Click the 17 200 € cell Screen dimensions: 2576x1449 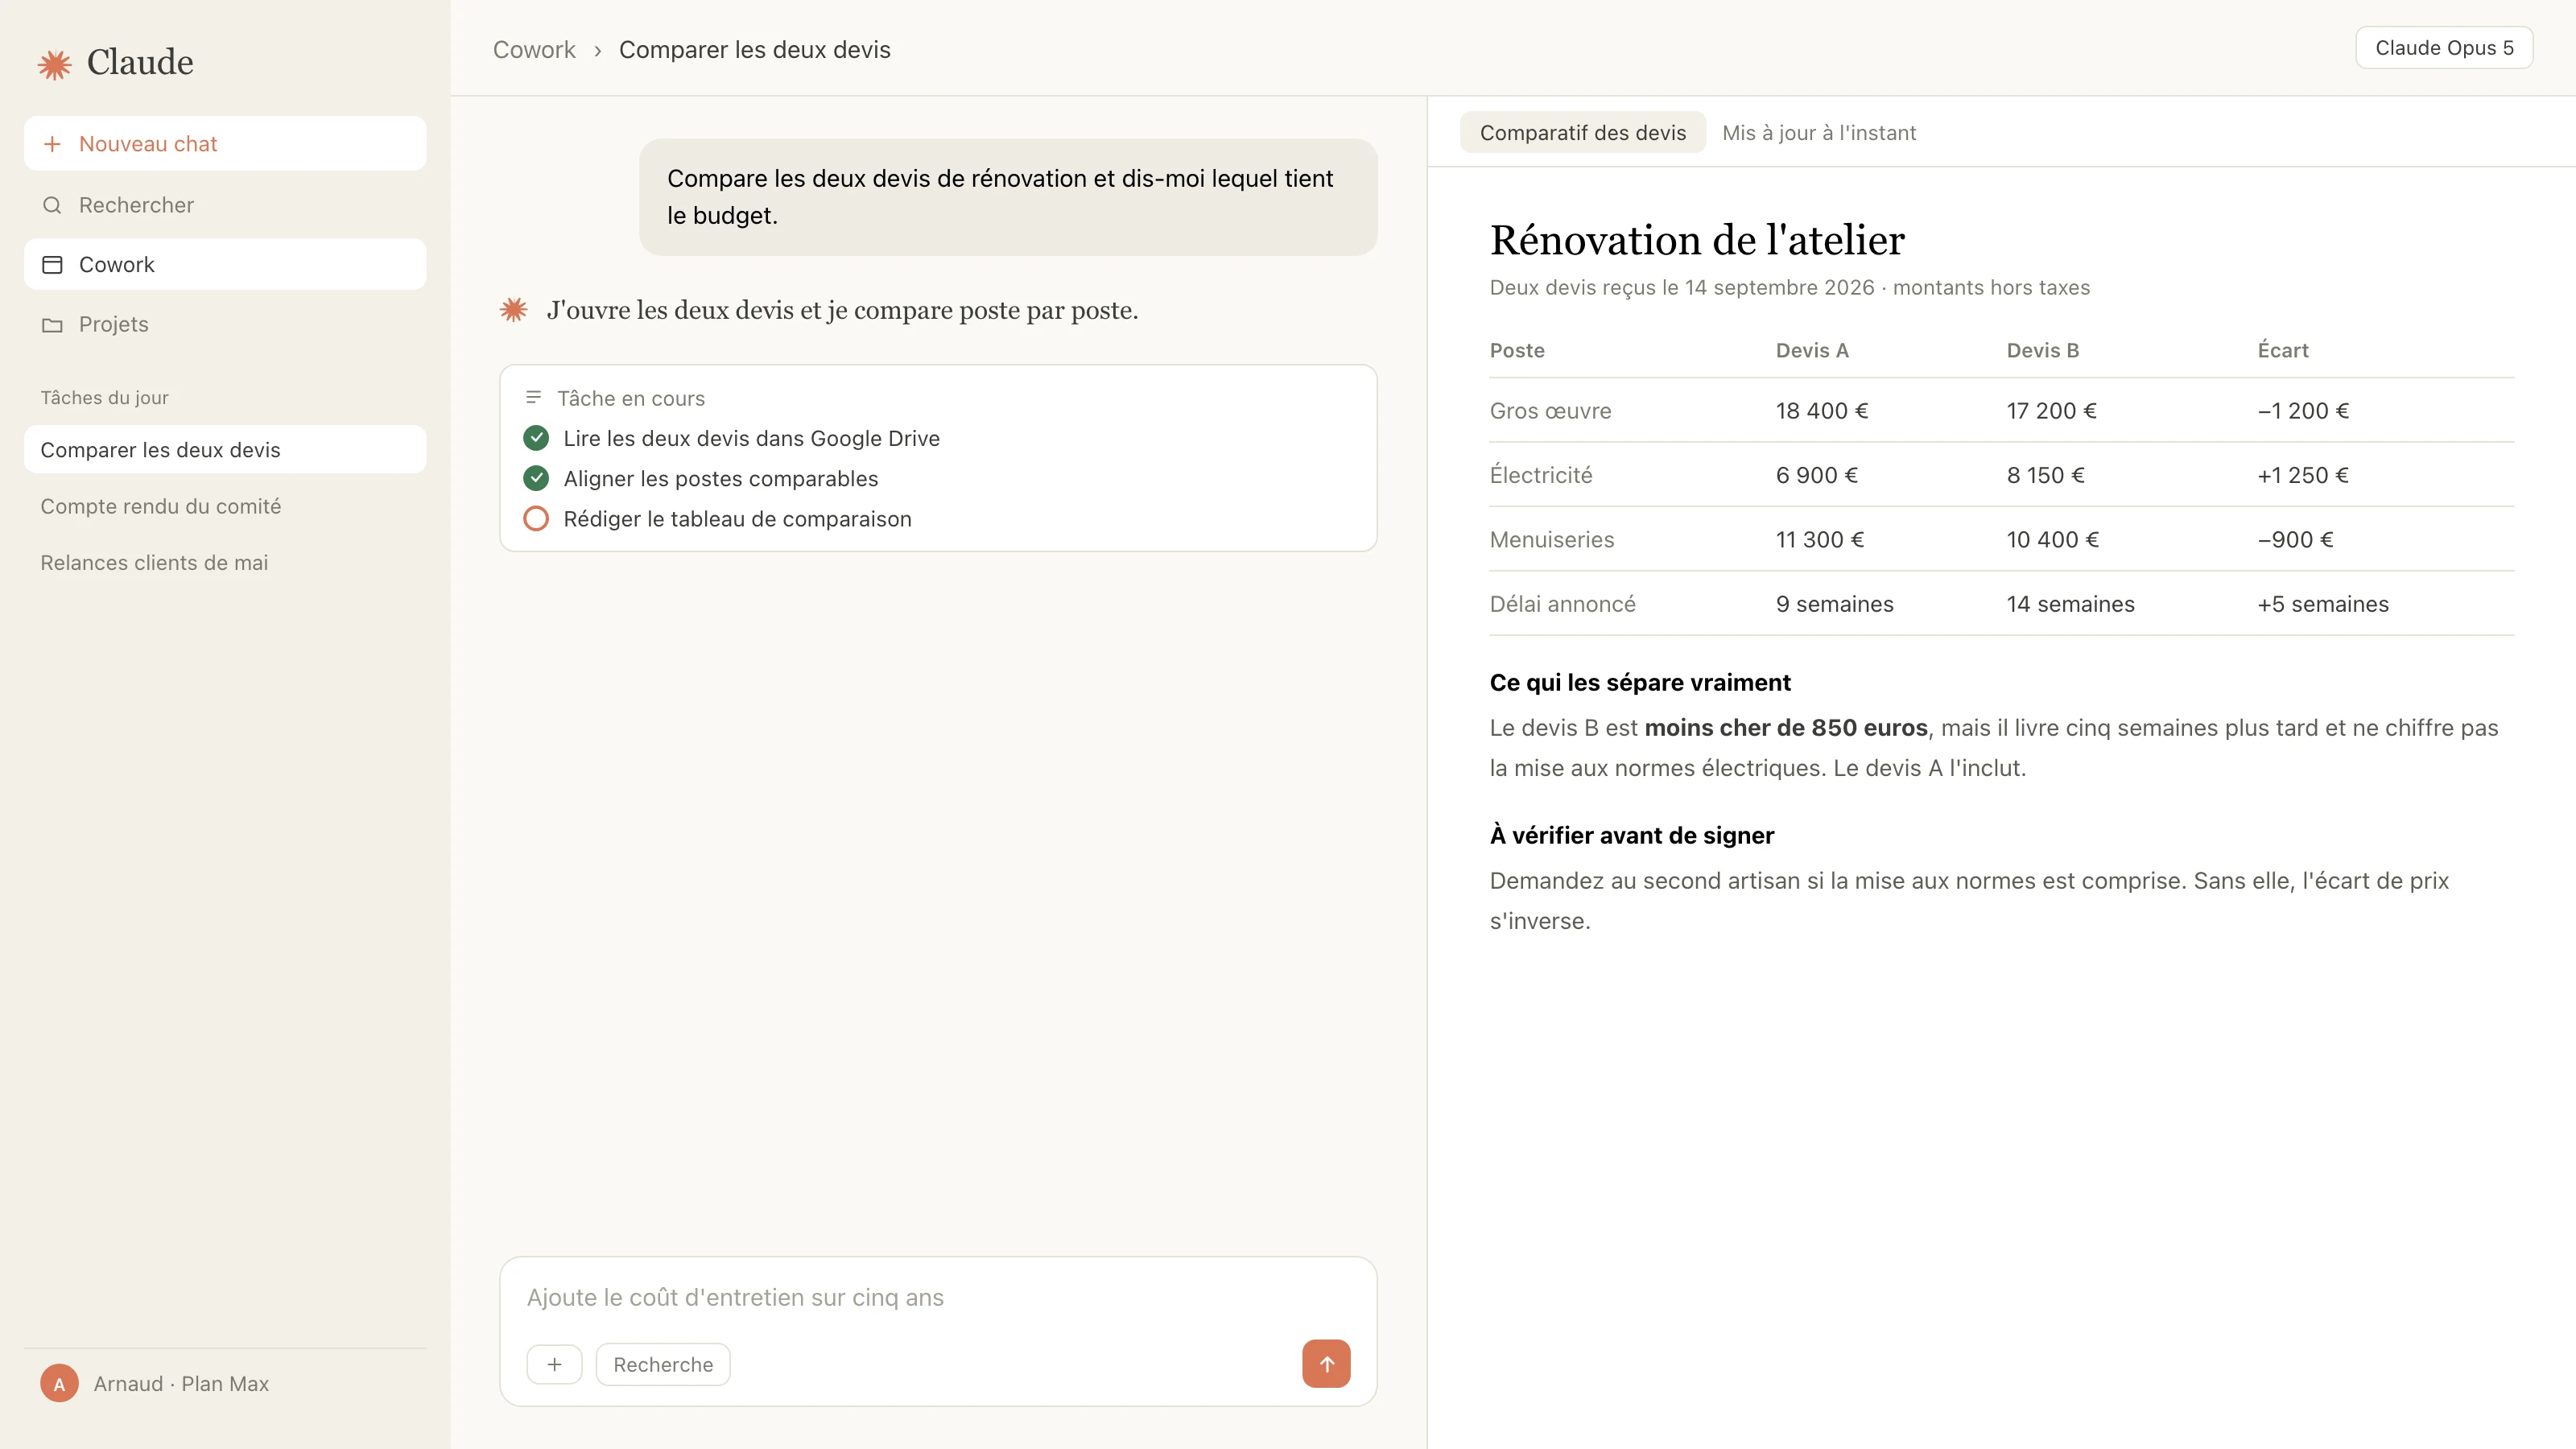2052,411
